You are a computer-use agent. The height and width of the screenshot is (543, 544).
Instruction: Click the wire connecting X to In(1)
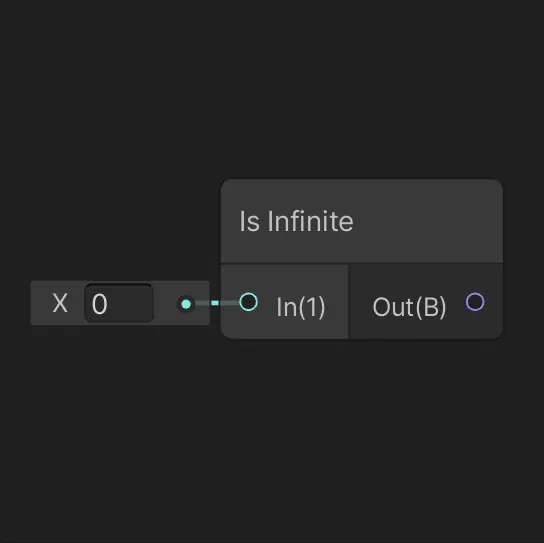217,303
